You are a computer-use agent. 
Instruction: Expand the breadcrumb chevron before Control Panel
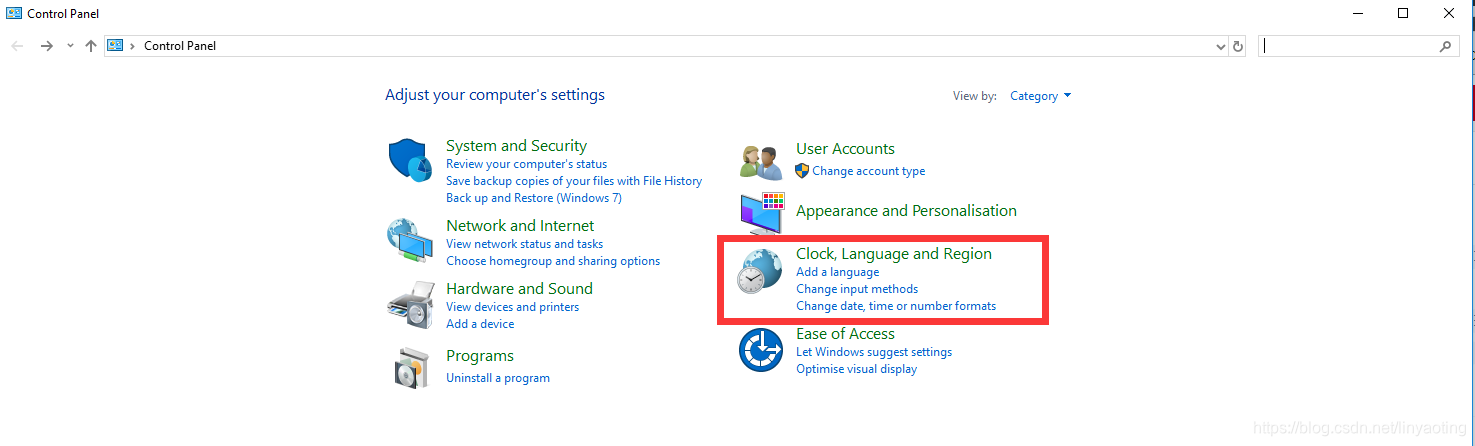(132, 46)
